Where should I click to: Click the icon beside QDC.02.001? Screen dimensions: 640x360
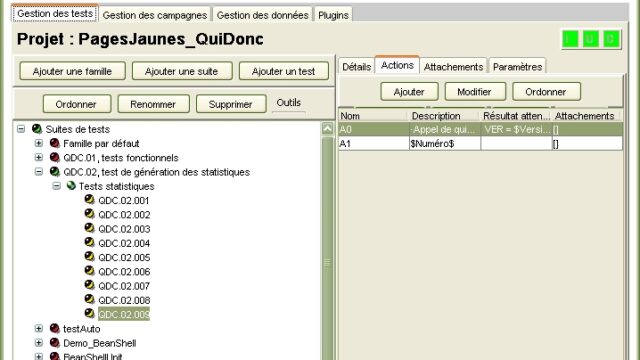pos(89,200)
